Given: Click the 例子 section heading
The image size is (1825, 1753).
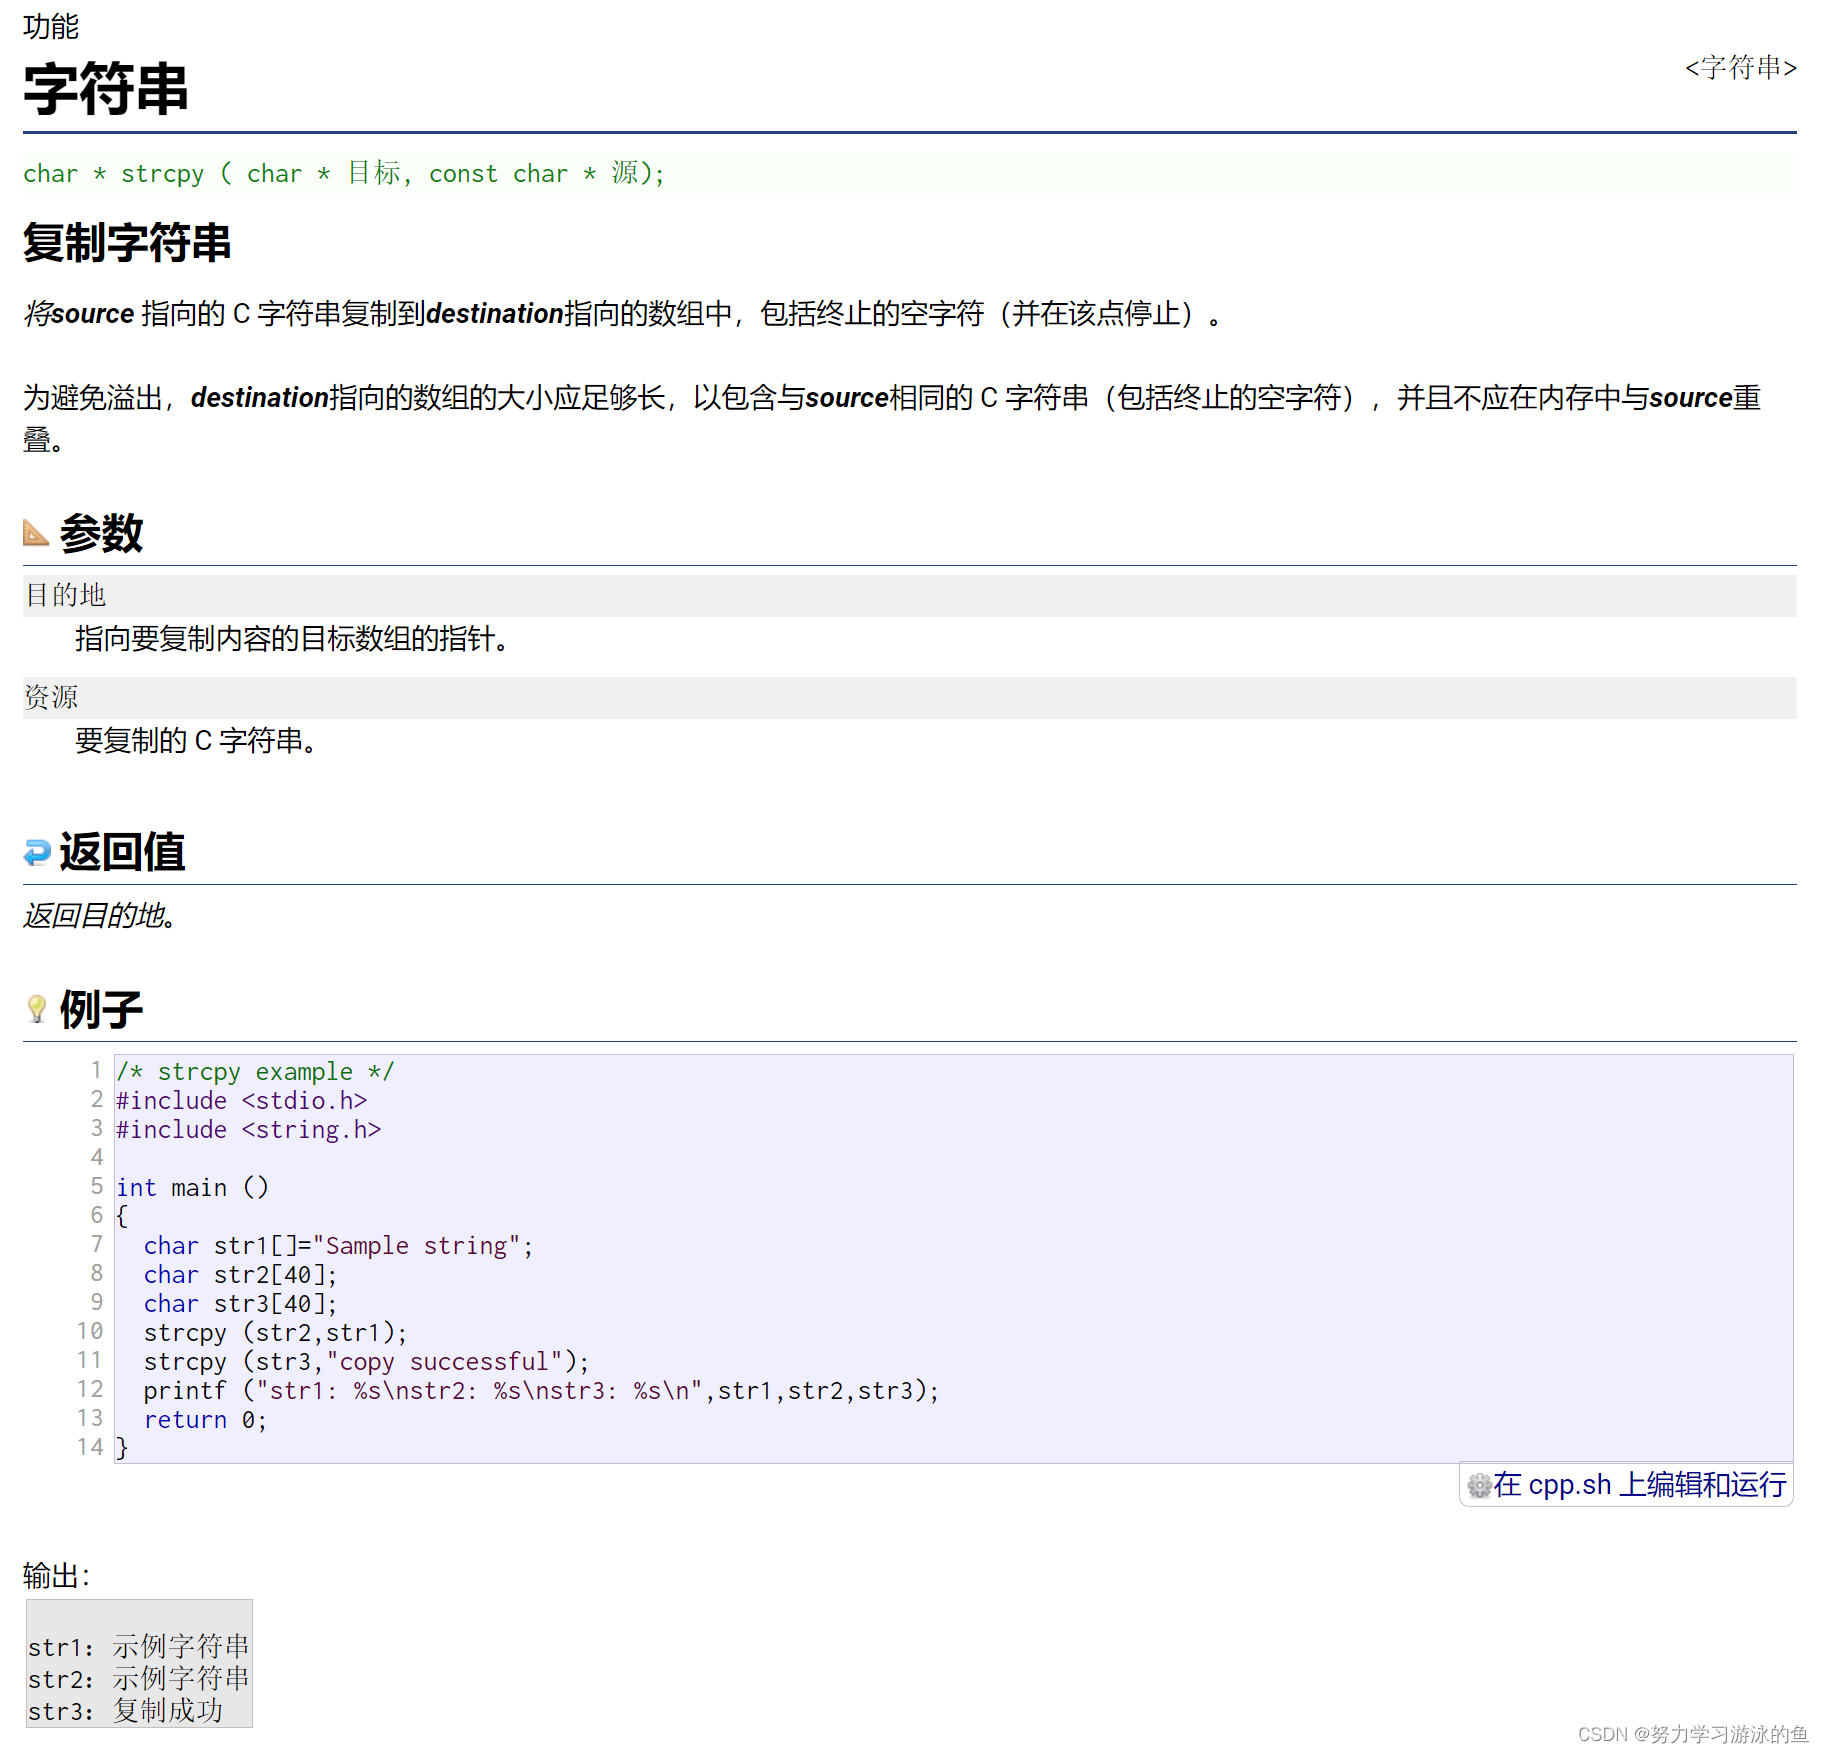Looking at the screenshot, I should pyautogui.click(x=101, y=1009).
